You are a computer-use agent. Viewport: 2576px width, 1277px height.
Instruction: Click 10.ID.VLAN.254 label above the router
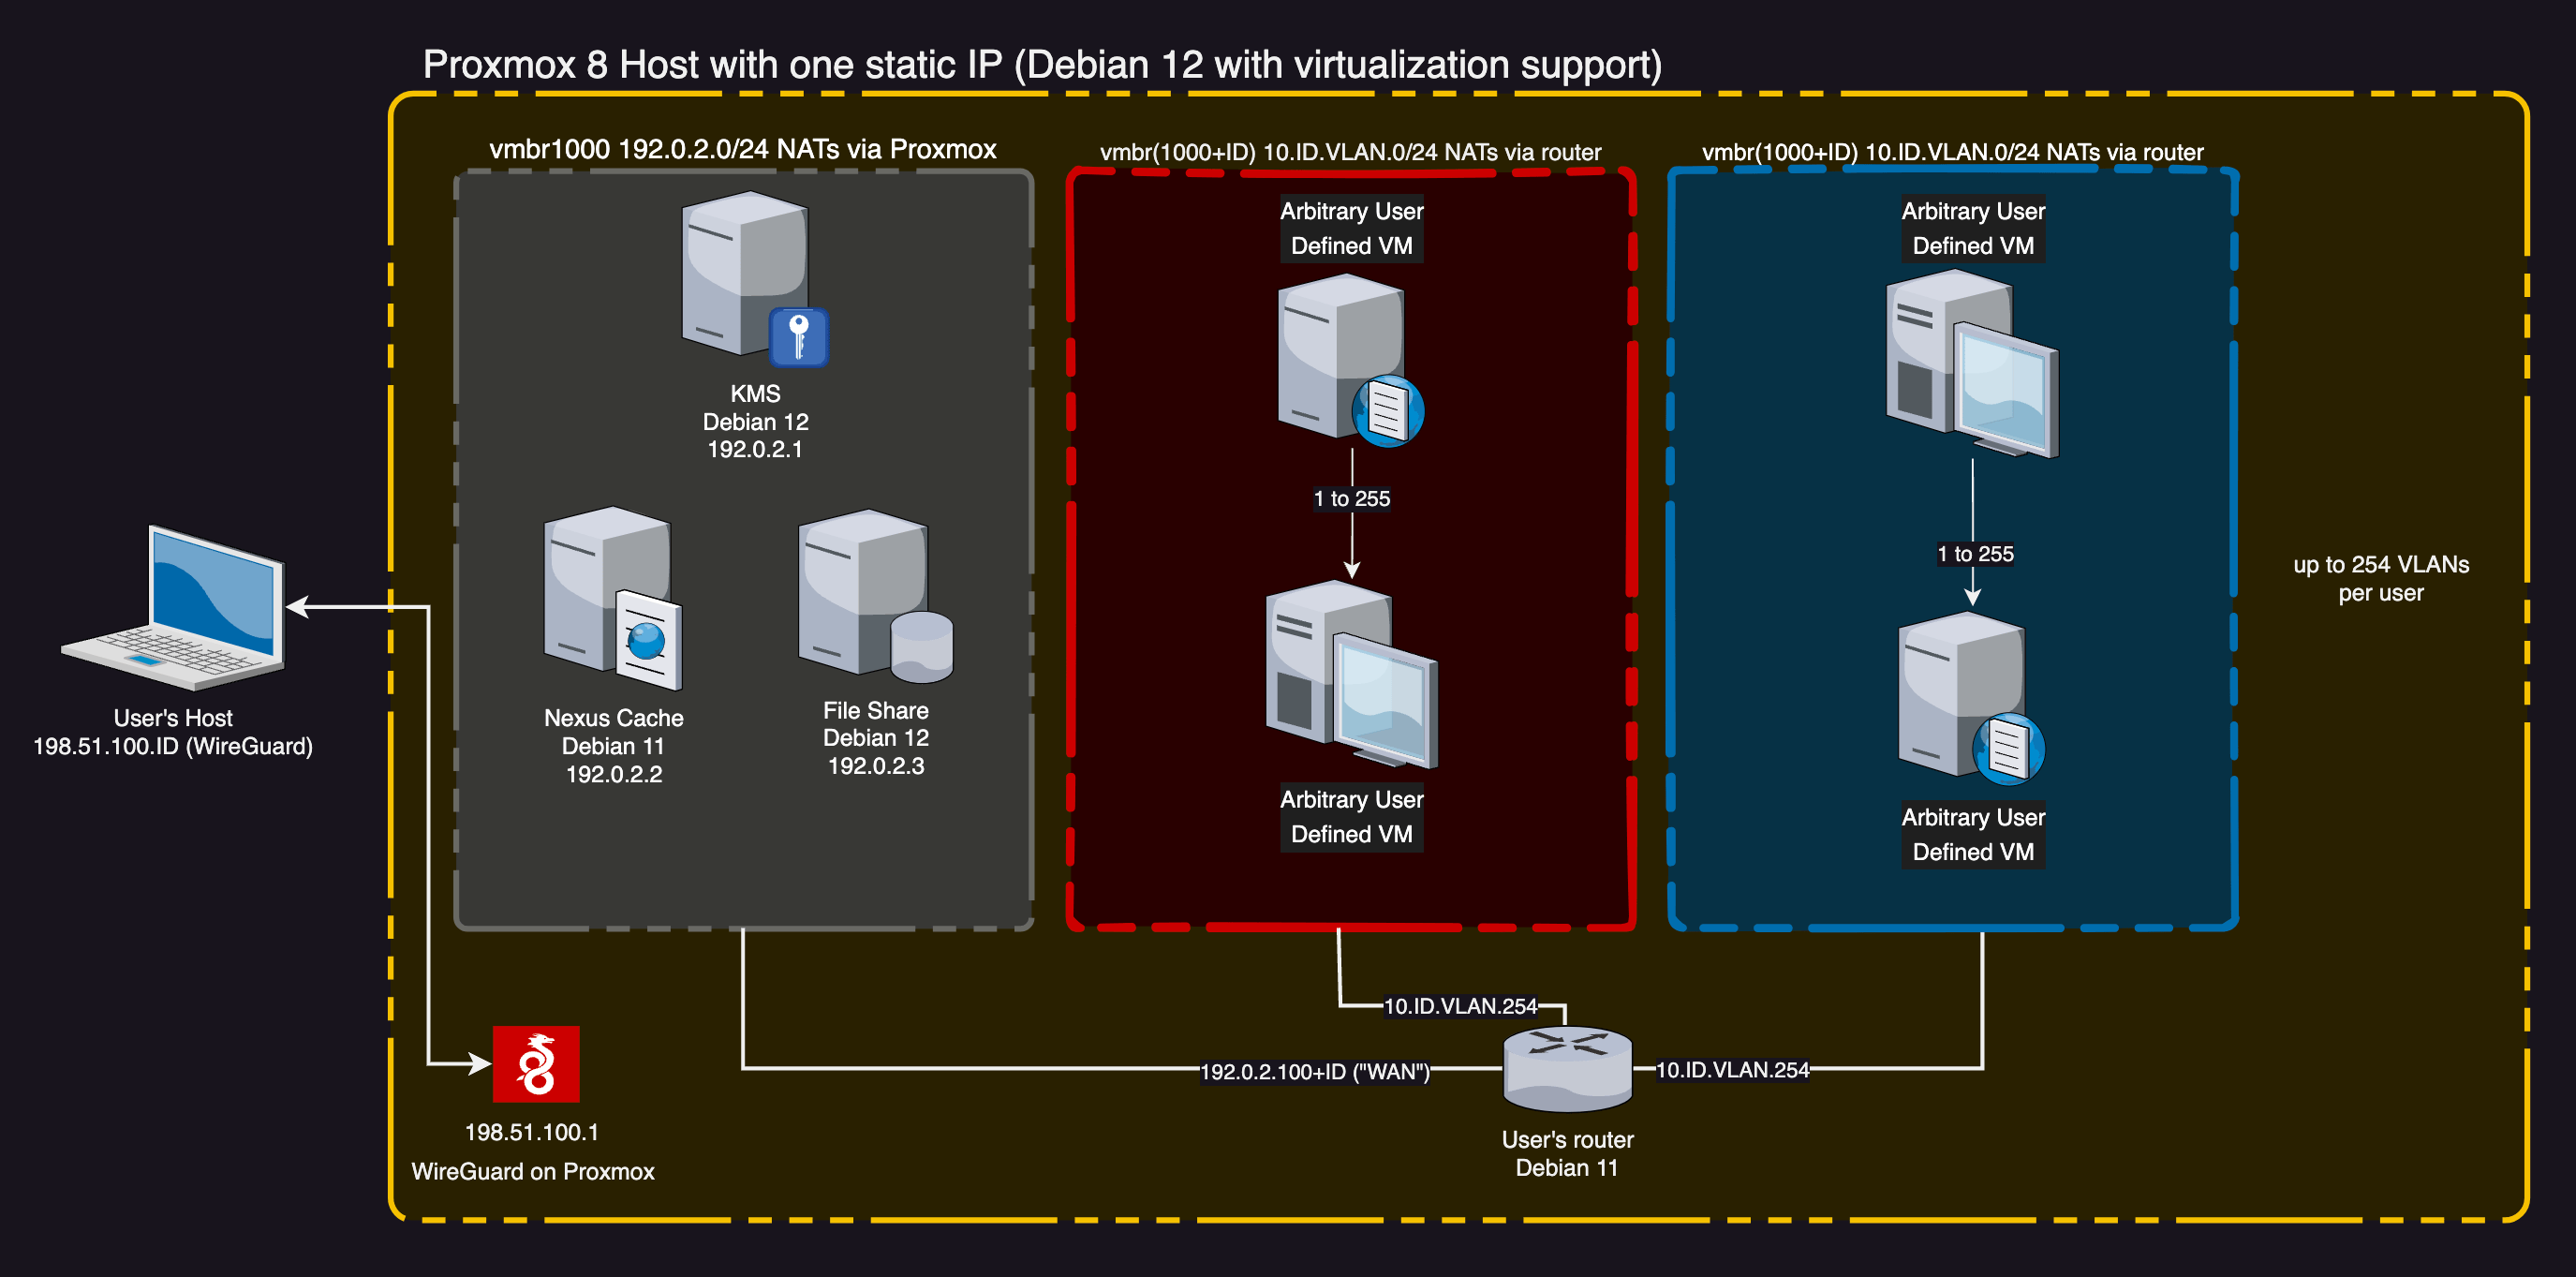[x=1459, y=1006]
